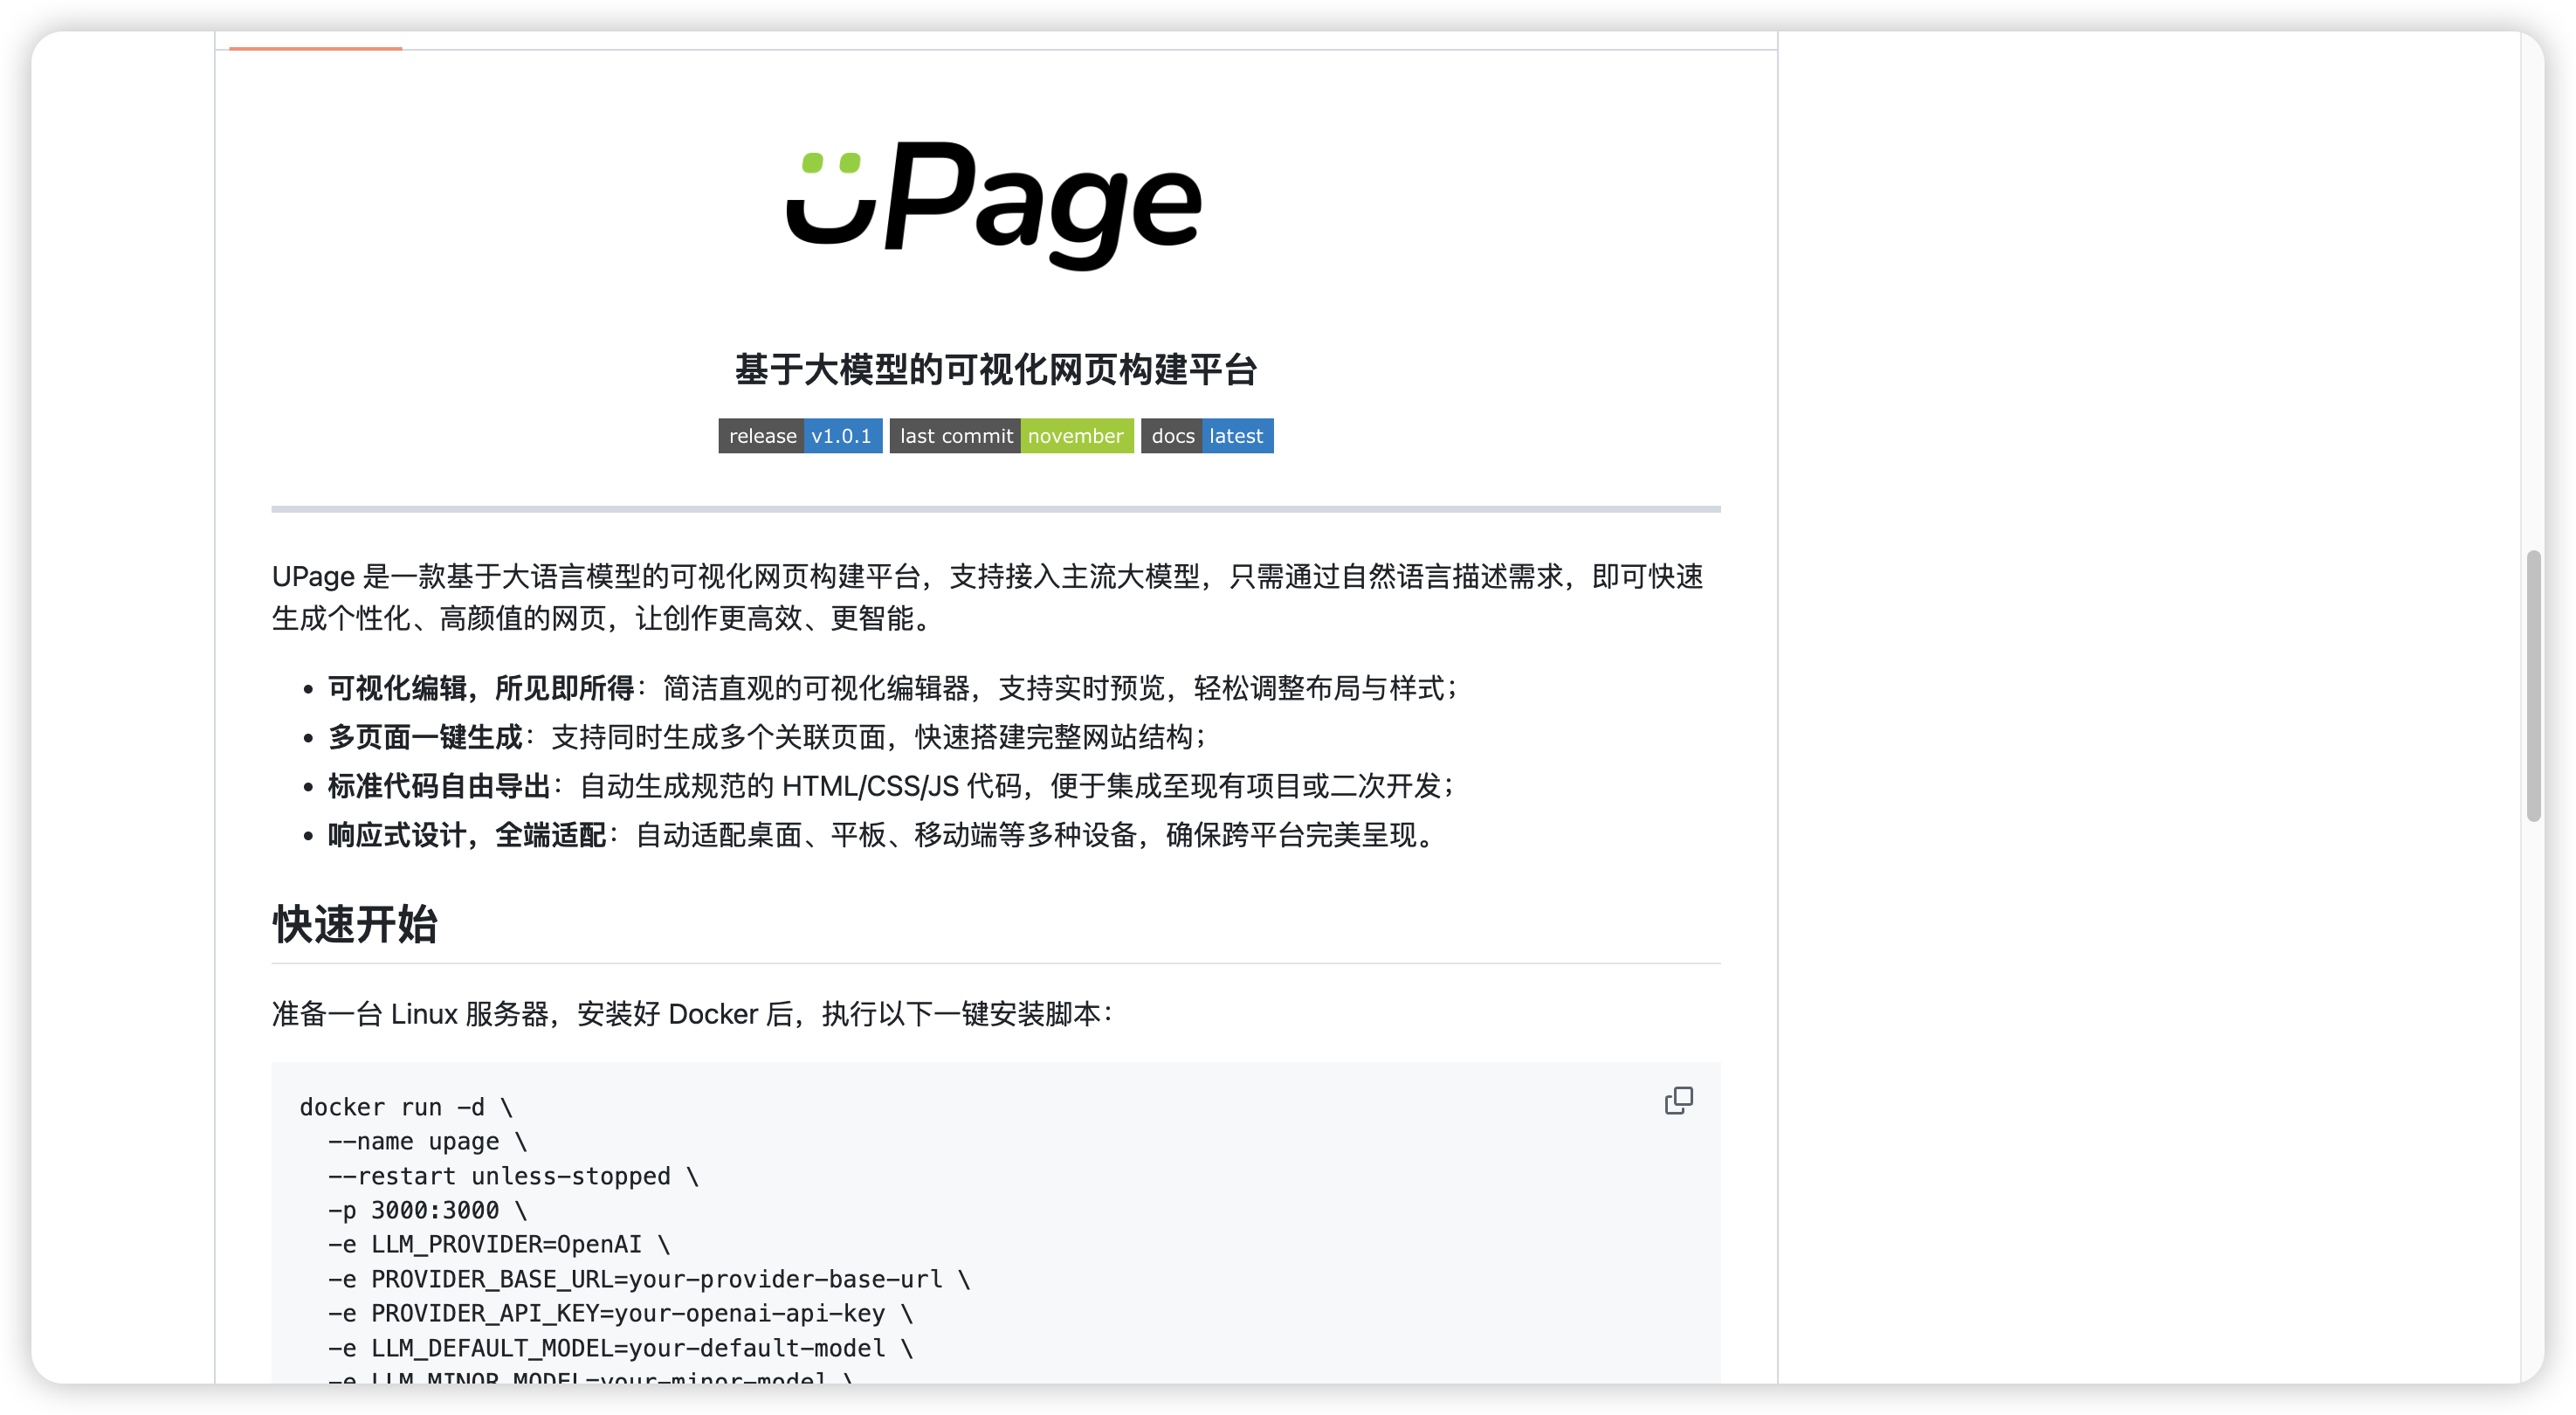This screenshot has height=1415, width=2576.
Task: Click the 快速开始 section heading
Action: coord(355,924)
